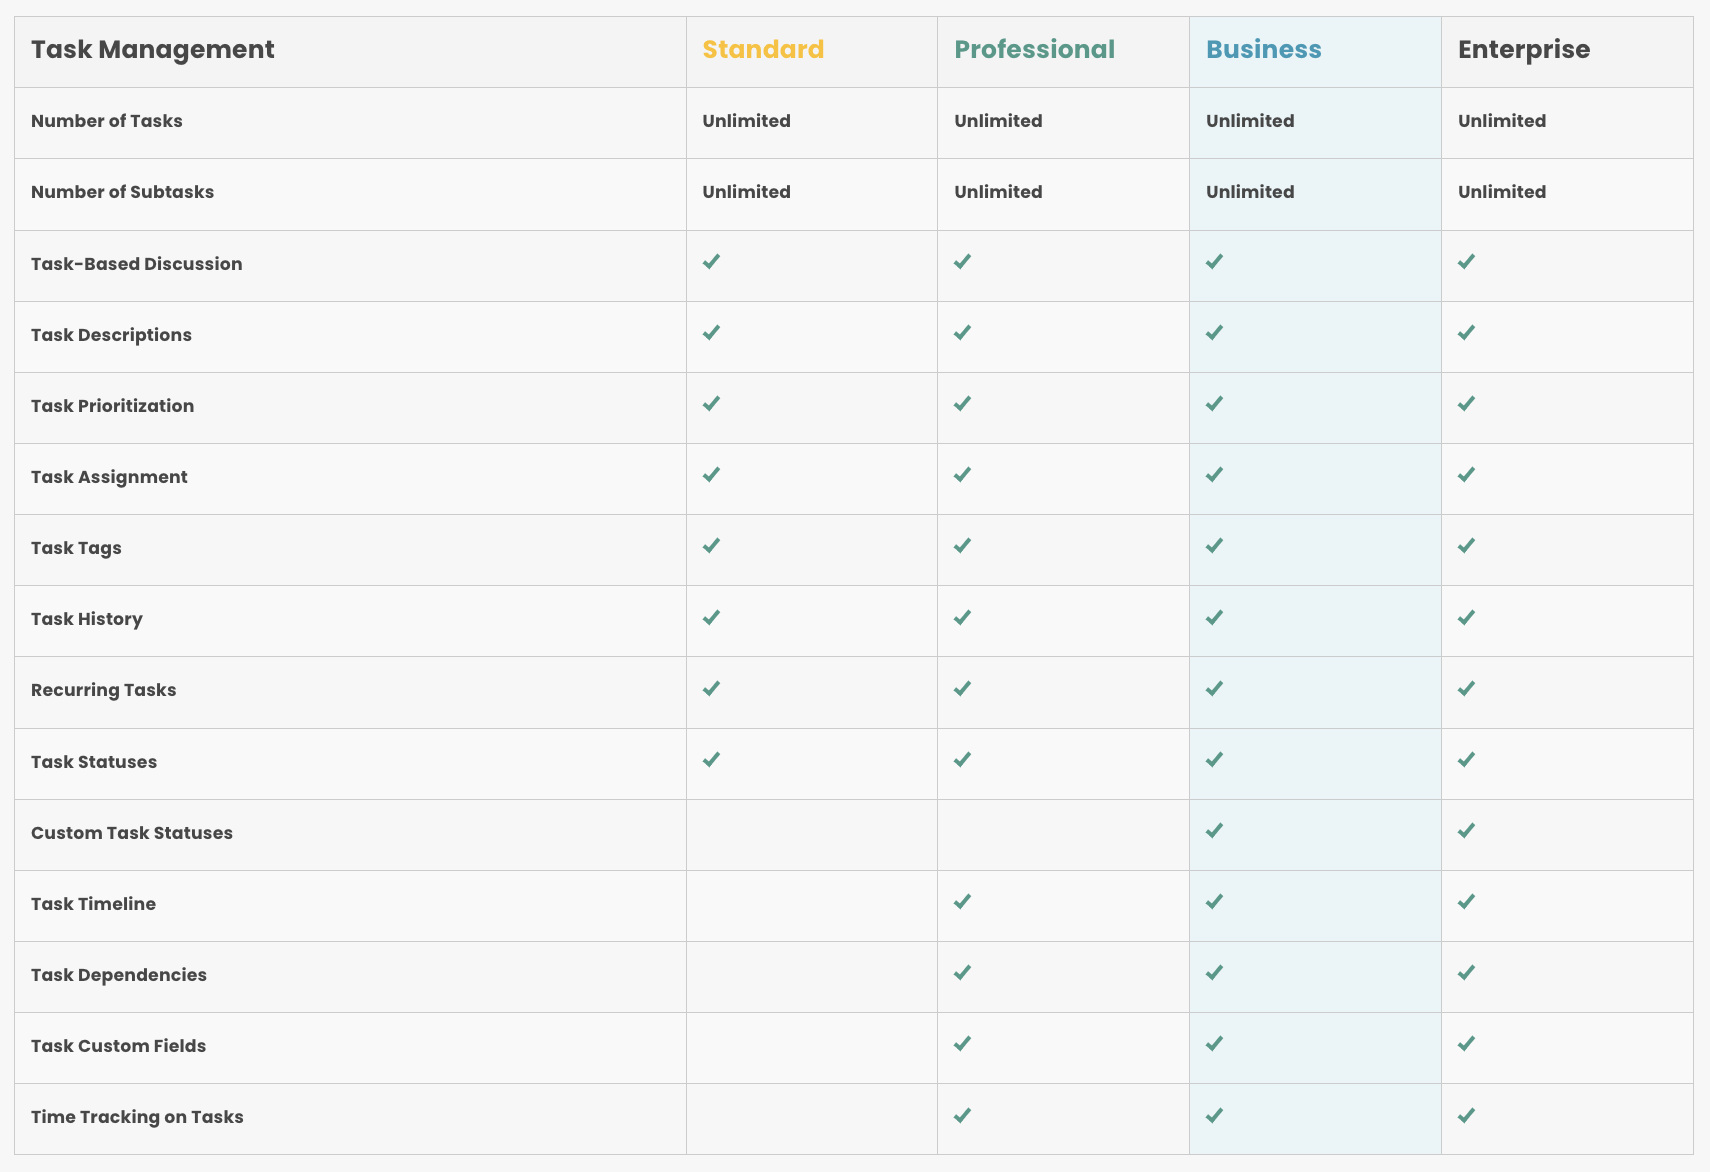Click the Enterprise checkmark for Task Custom Fields

coord(1466,1044)
